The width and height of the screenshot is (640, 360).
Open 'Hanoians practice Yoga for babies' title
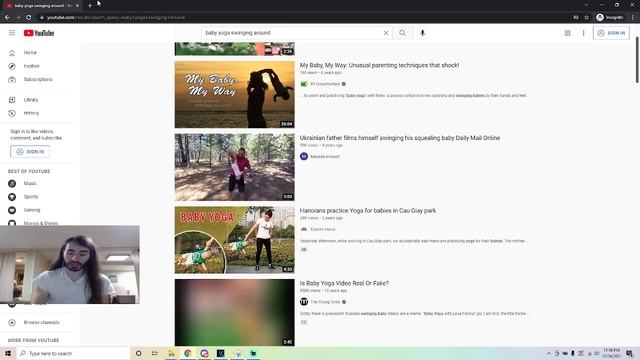[368, 211]
